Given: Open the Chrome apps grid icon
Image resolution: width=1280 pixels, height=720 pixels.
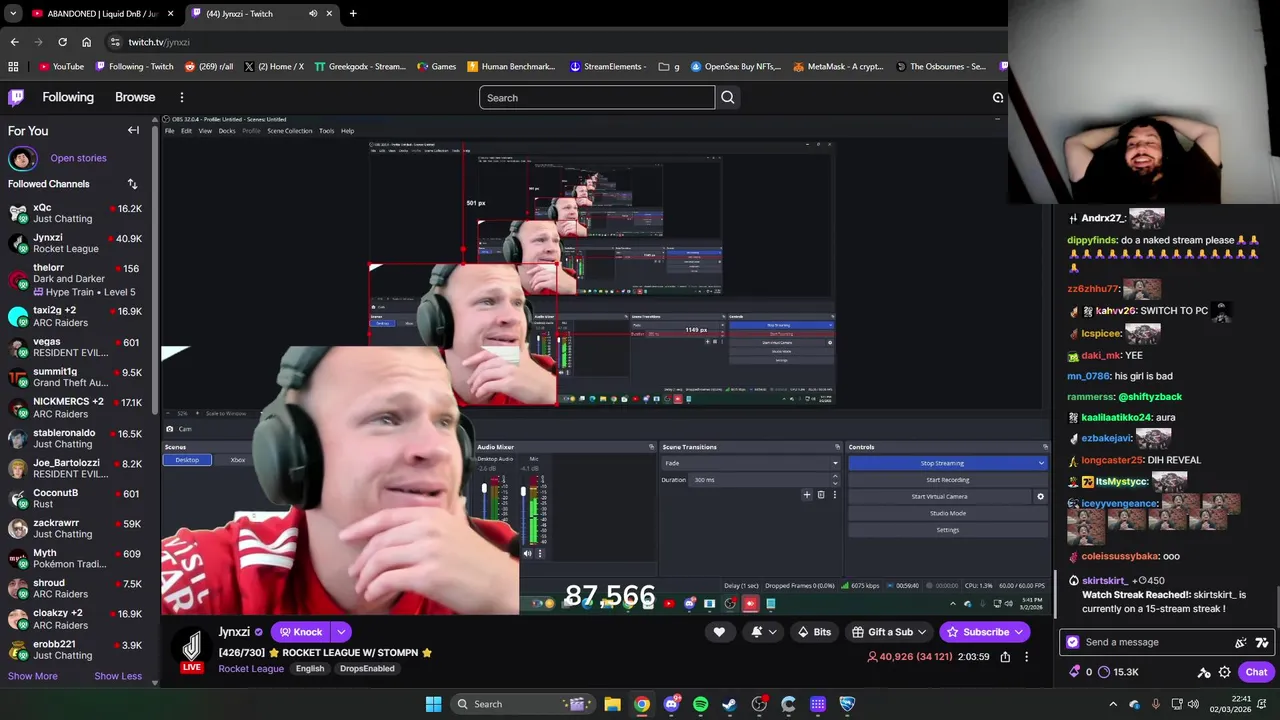Looking at the screenshot, I should (x=13, y=67).
